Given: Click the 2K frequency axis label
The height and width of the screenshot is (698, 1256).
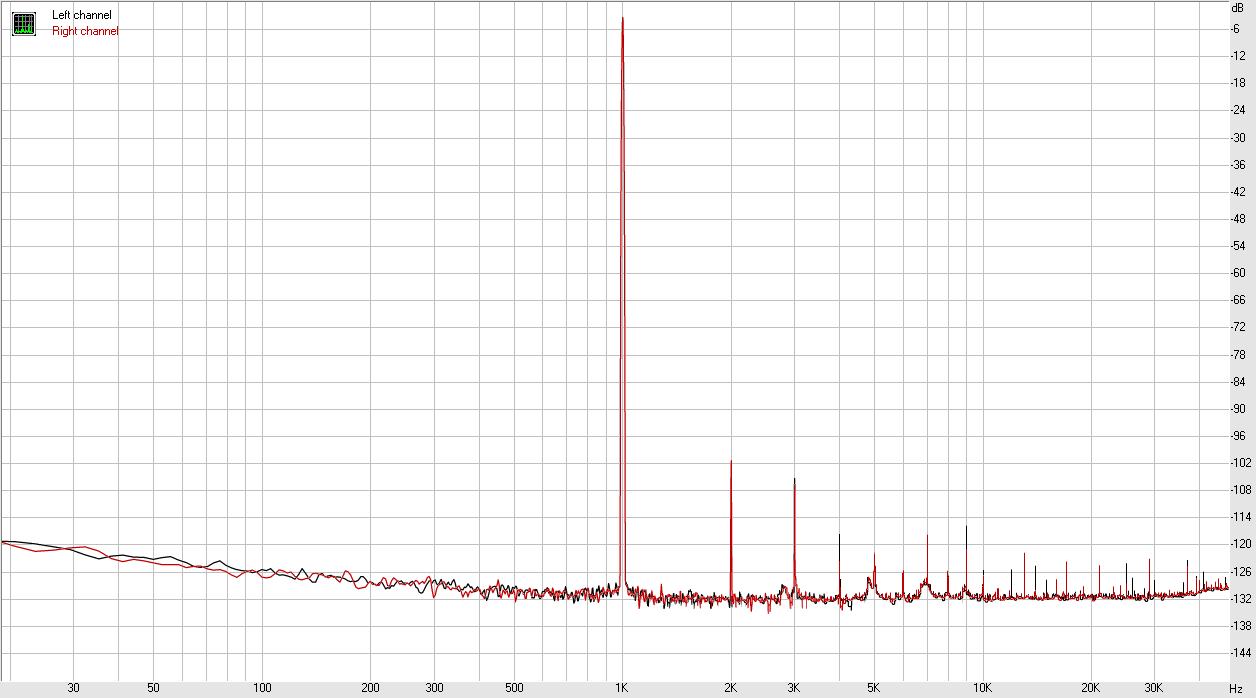Looking at the screenshot, I should [x=731, y=688].
